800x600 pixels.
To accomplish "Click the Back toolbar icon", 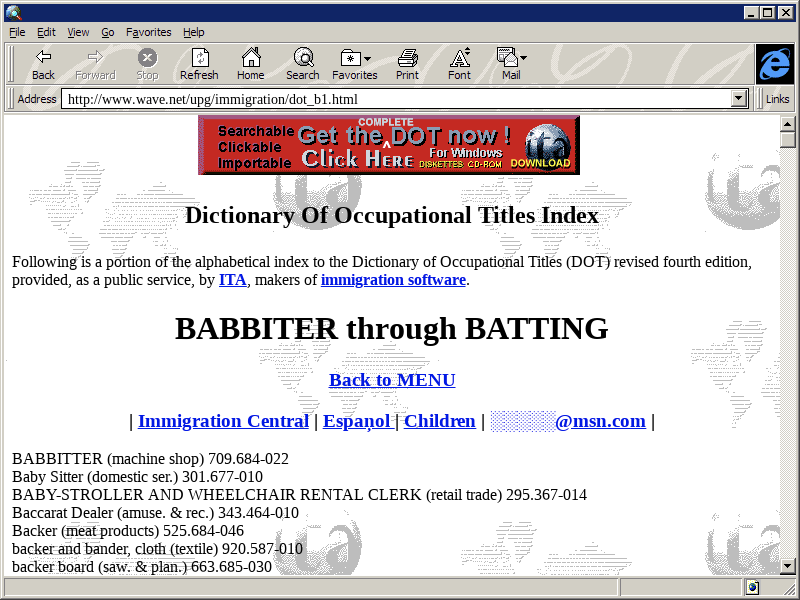I will click(x=43, y=64).
